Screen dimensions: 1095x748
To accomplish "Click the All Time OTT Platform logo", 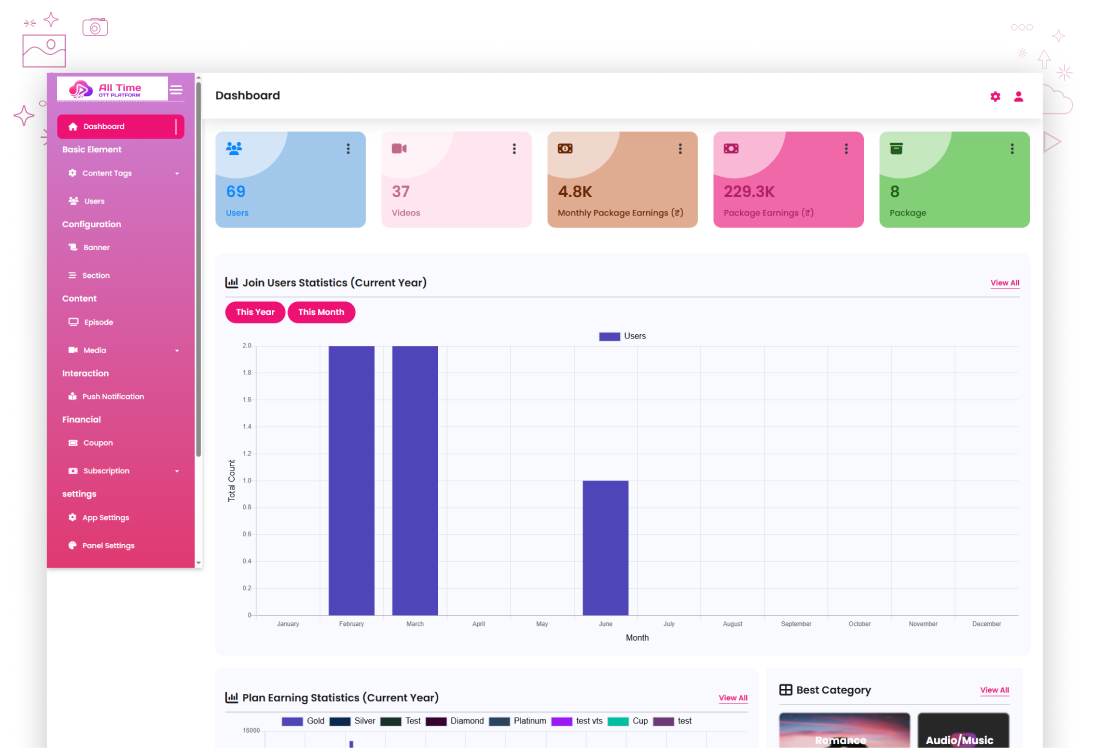I will click(x=112, y=89).
